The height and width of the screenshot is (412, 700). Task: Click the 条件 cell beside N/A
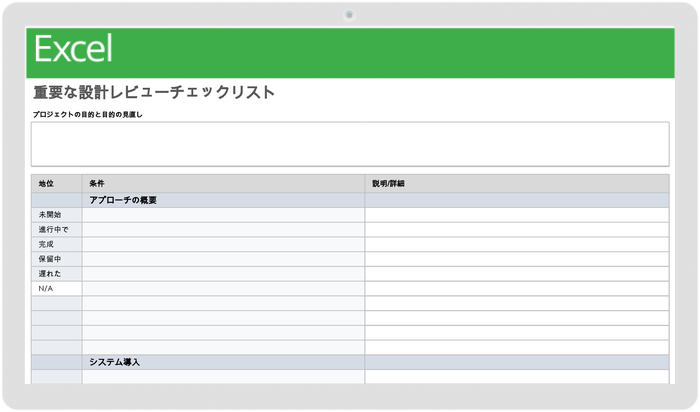[223, 288]
